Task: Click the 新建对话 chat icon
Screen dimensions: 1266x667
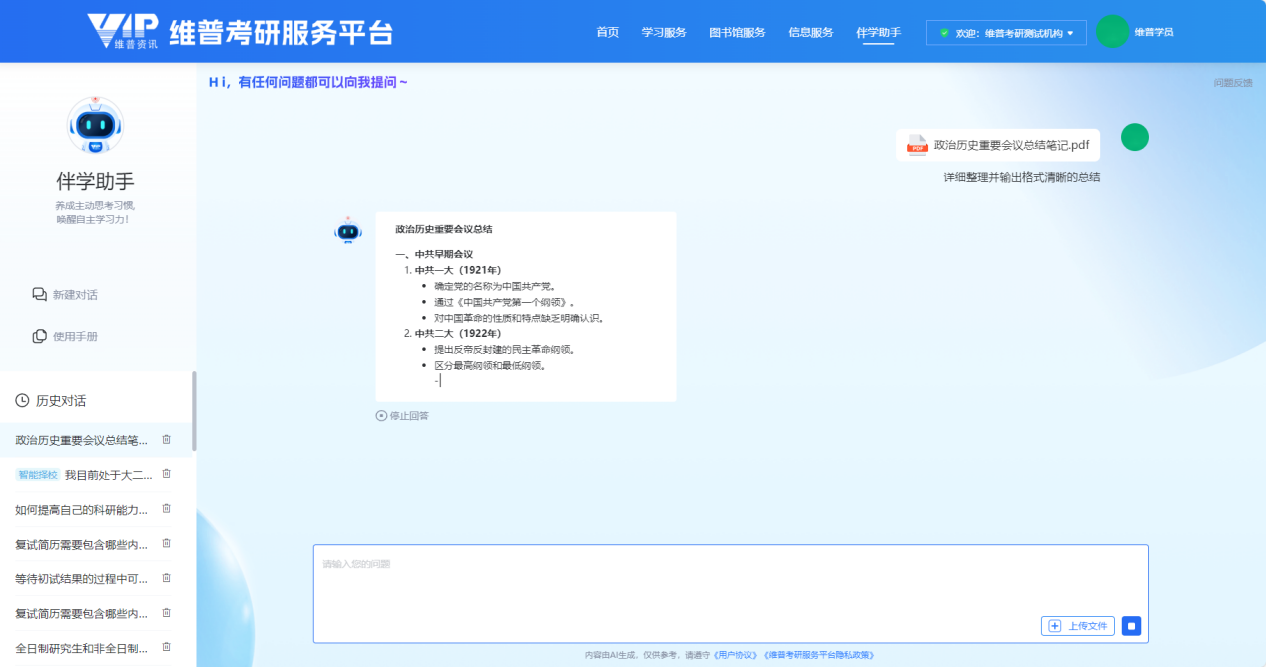Action: click(x=40, y=295)
